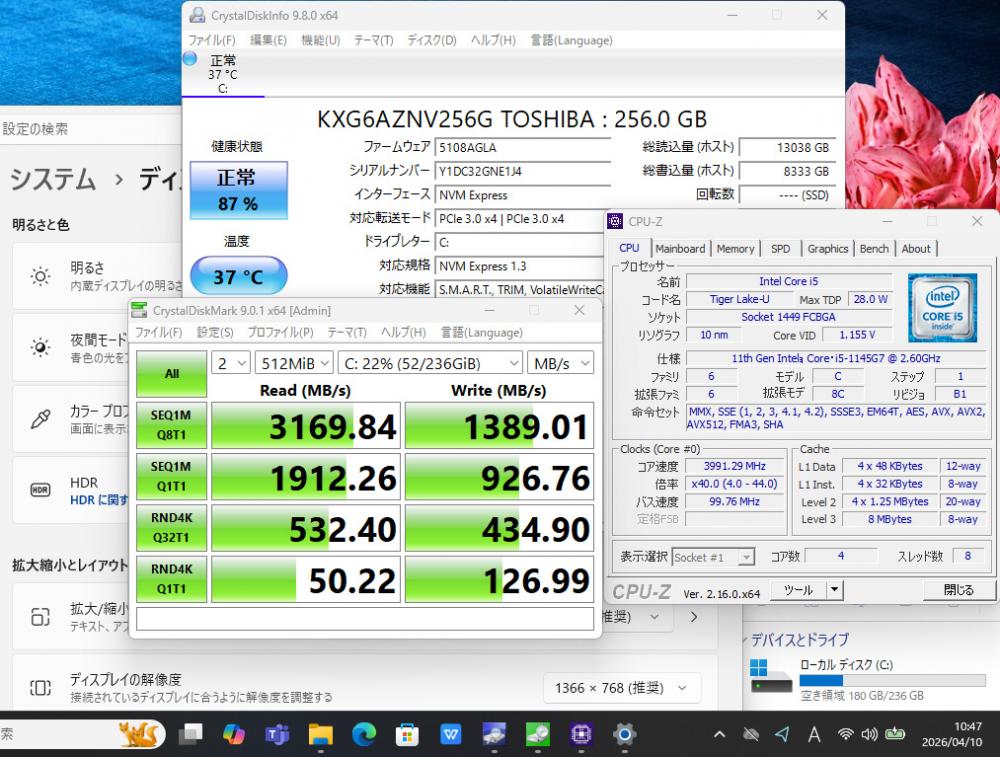Launch File Explorer from taskbar
Viewport: 1000px width, 757px height.
click(320, 735)
